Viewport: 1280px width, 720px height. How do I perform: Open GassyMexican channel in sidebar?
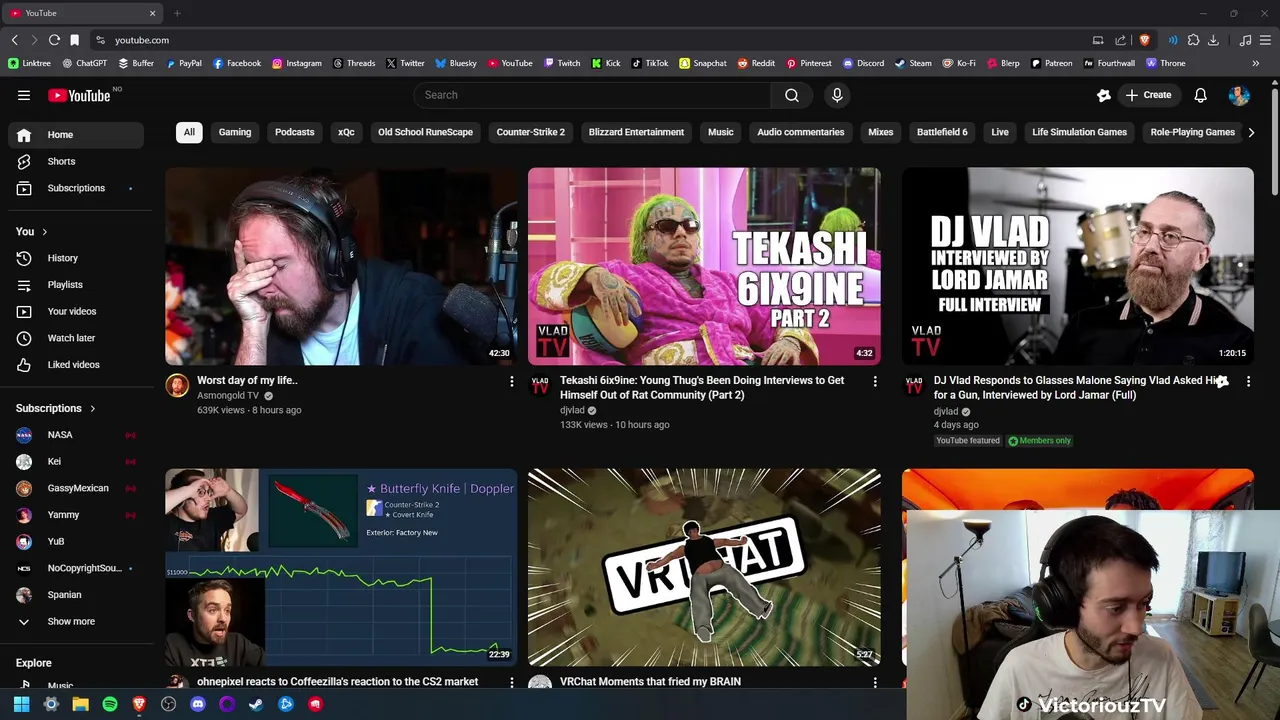75,488
